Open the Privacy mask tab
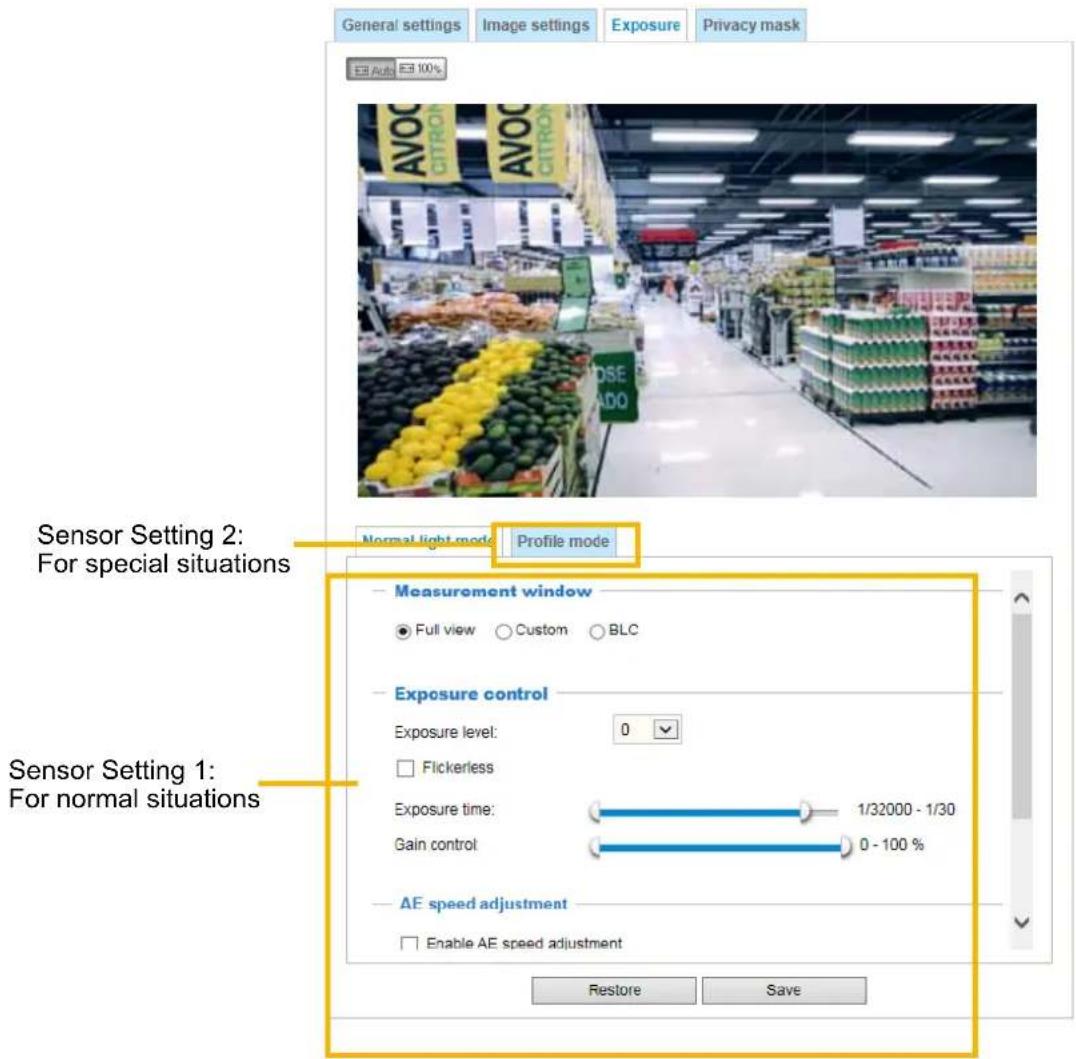1076x1059 pixels. (751, 25)
